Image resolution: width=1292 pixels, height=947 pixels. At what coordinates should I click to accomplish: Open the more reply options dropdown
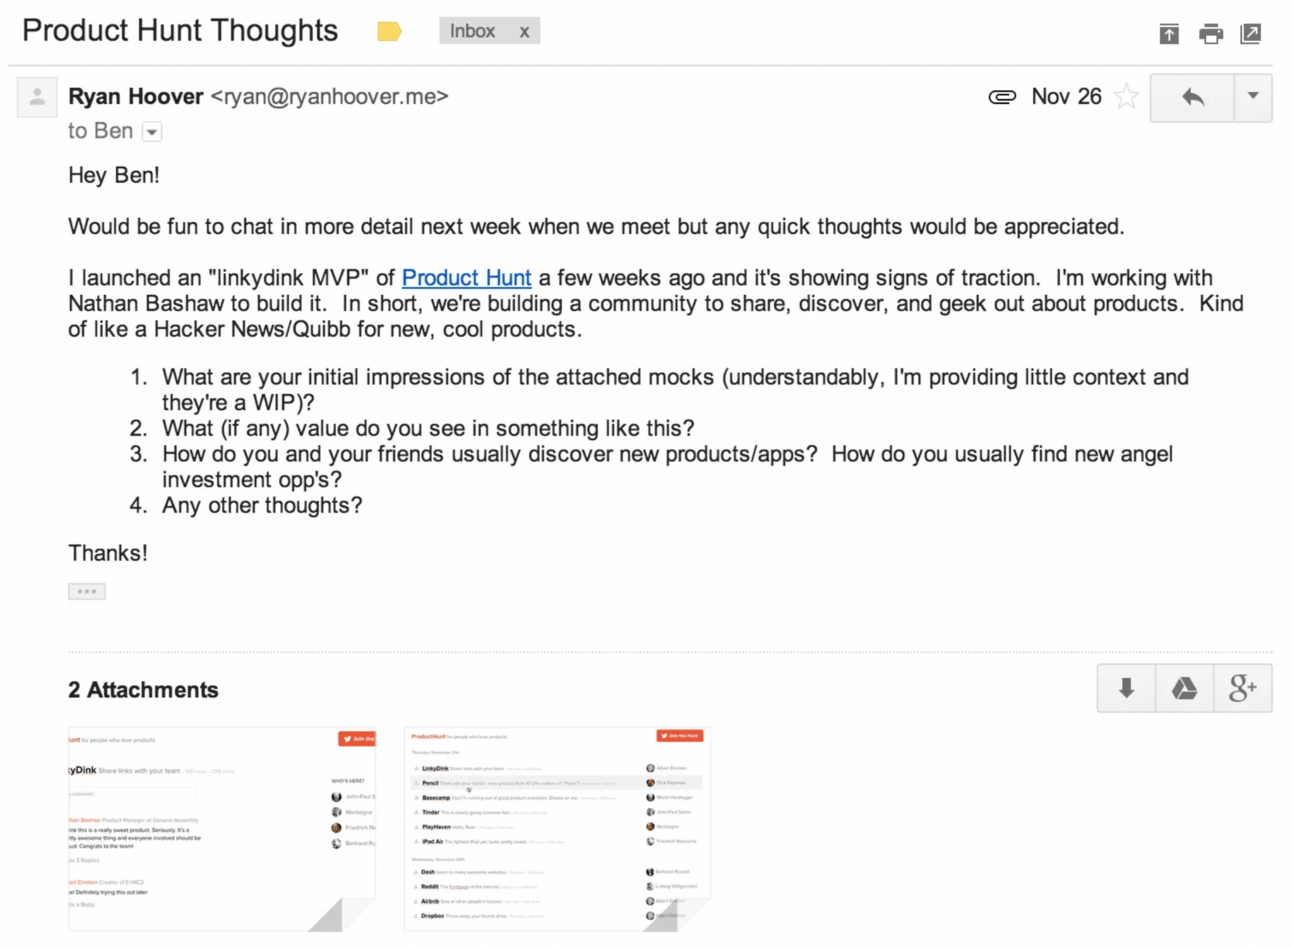[x=1253, y=97]
